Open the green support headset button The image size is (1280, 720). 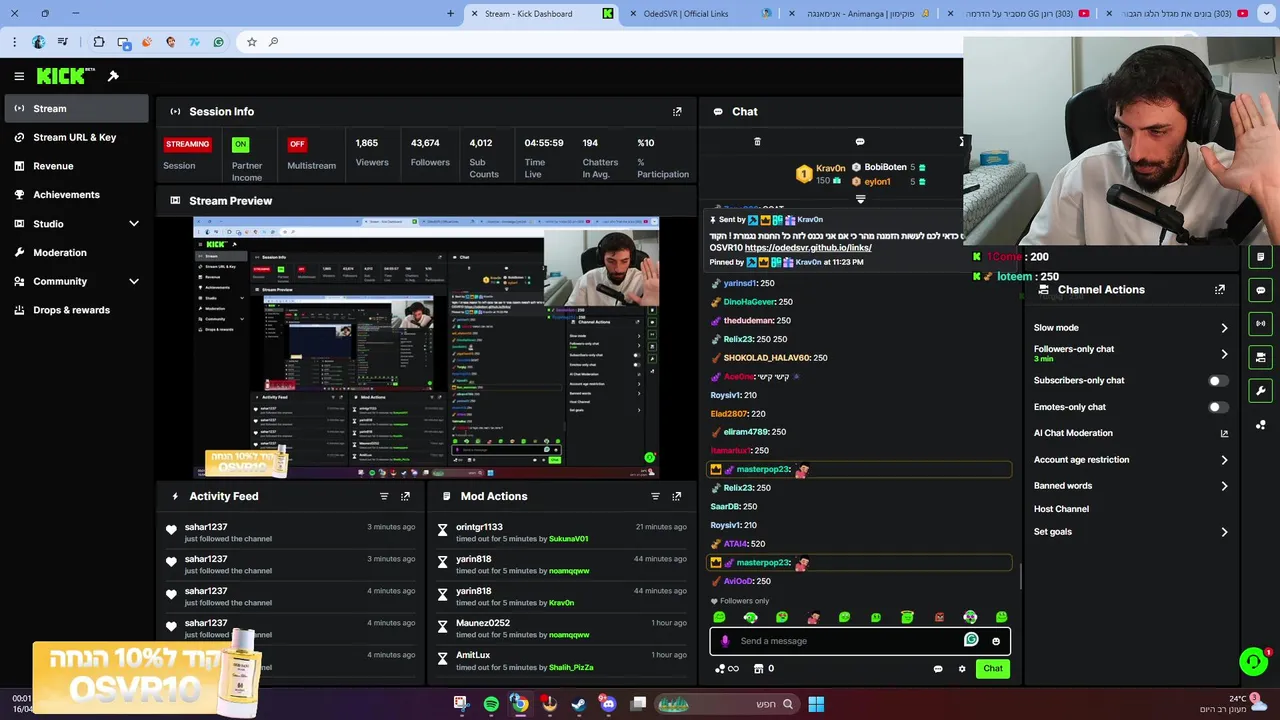pos(1253,661)
